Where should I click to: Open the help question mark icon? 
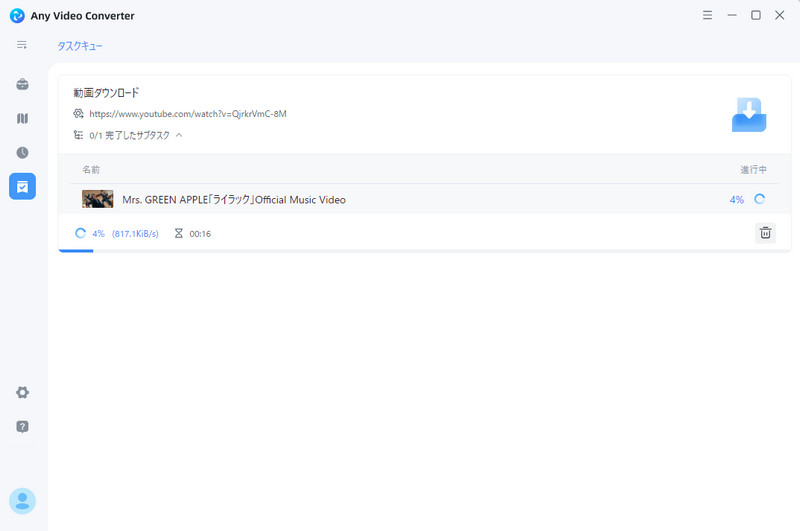point(22,426)
